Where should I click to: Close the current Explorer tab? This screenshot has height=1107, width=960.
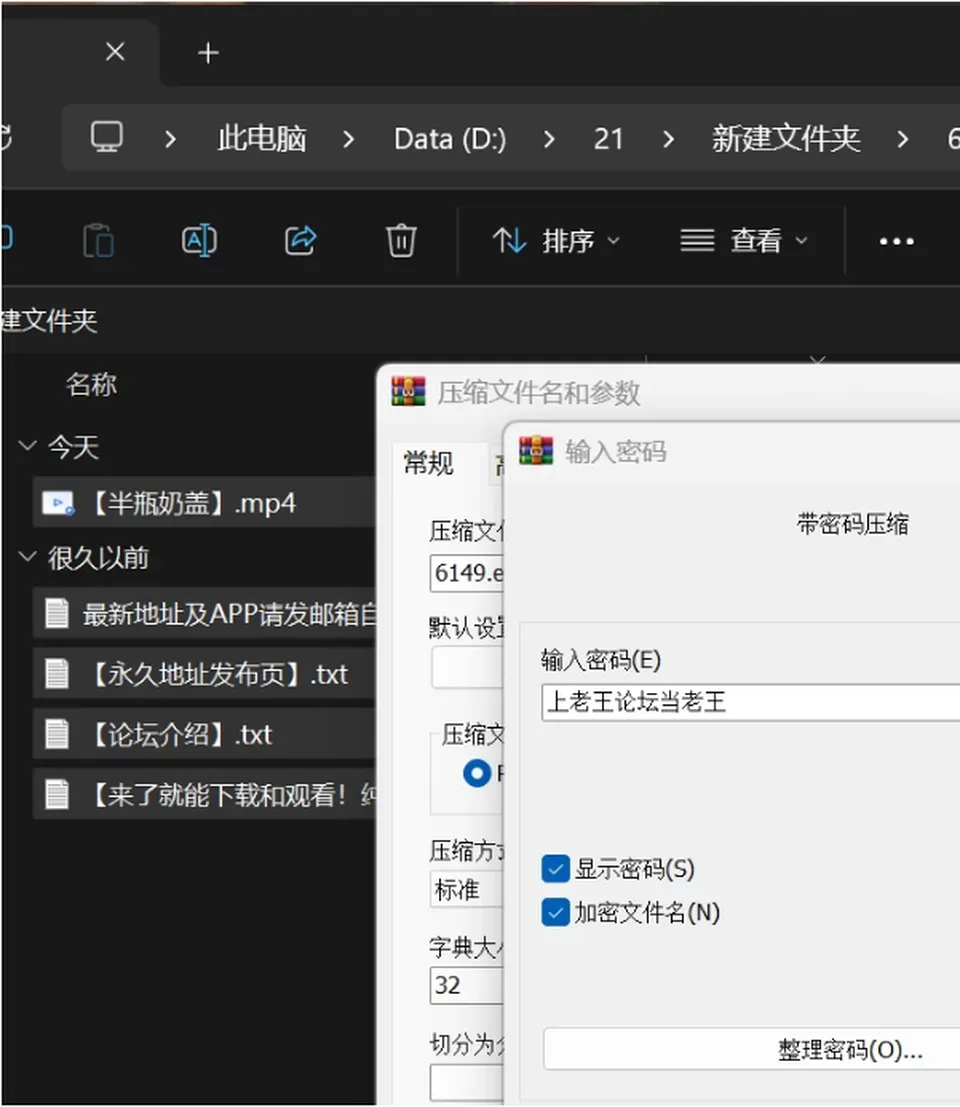pos(115,52)
